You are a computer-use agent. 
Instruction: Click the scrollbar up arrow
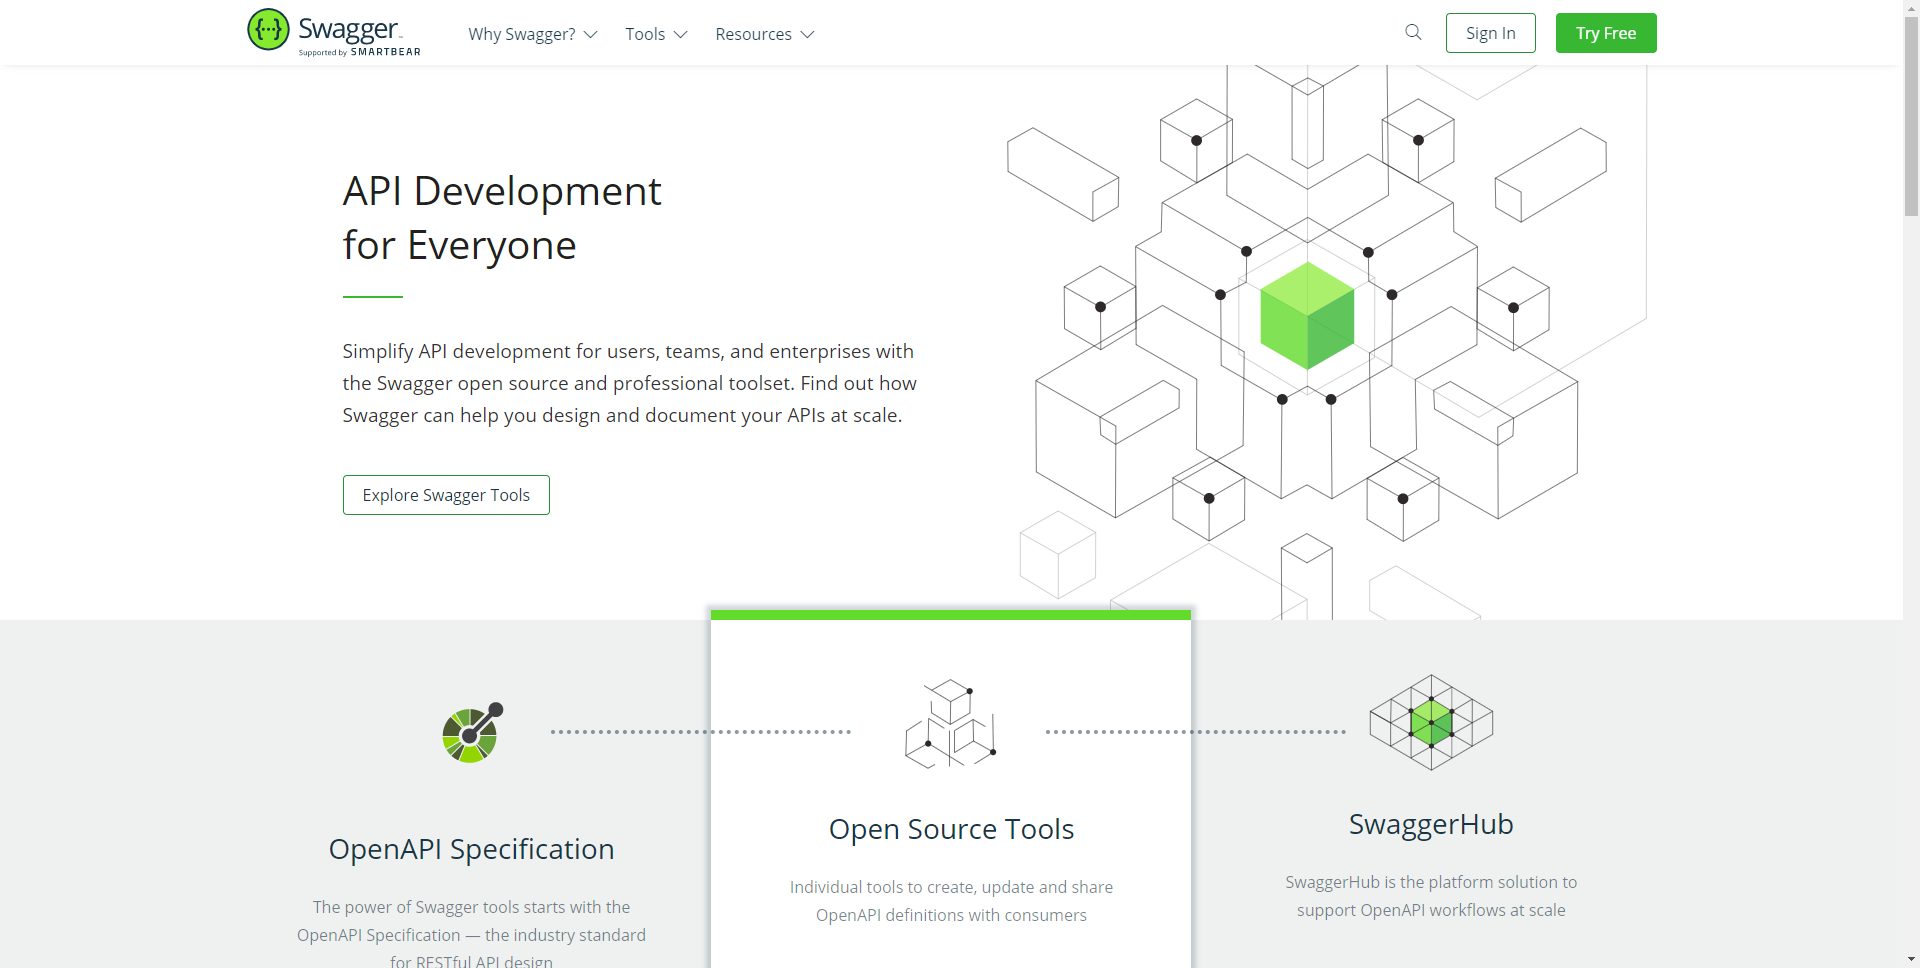pyautogui.click(x=1911, y=7)
